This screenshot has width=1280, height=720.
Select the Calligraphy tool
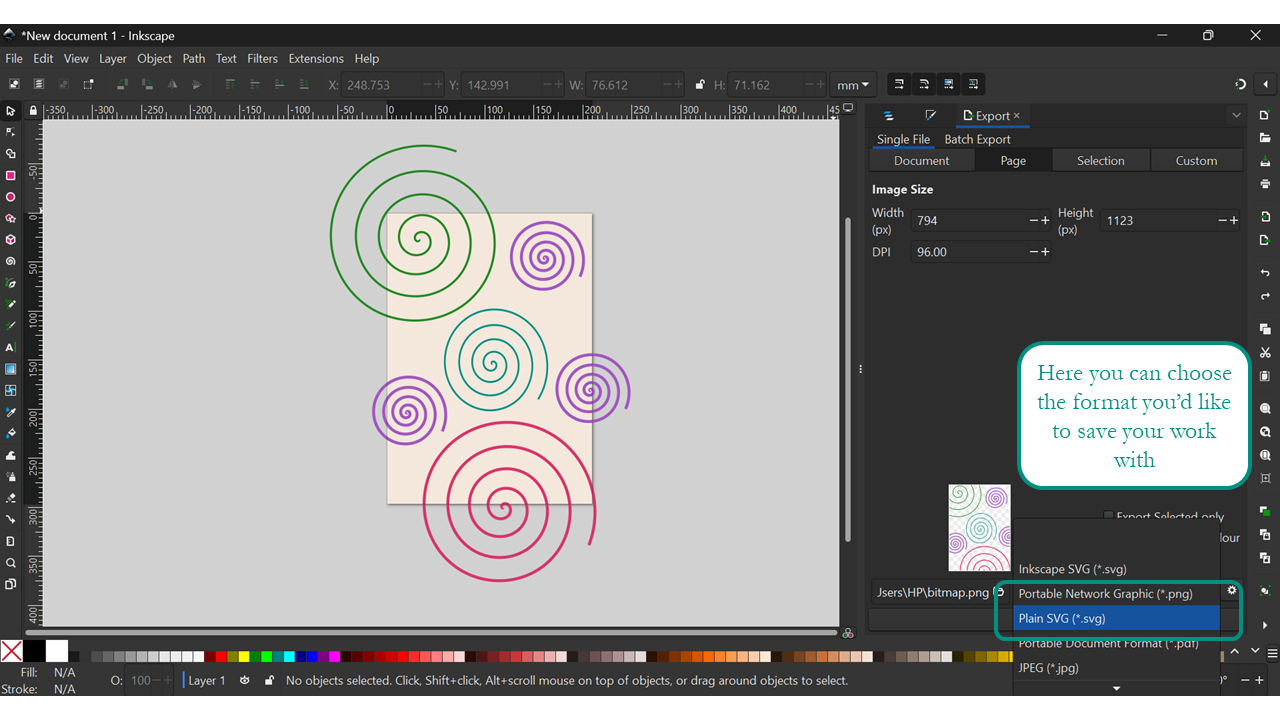[11, 326]
